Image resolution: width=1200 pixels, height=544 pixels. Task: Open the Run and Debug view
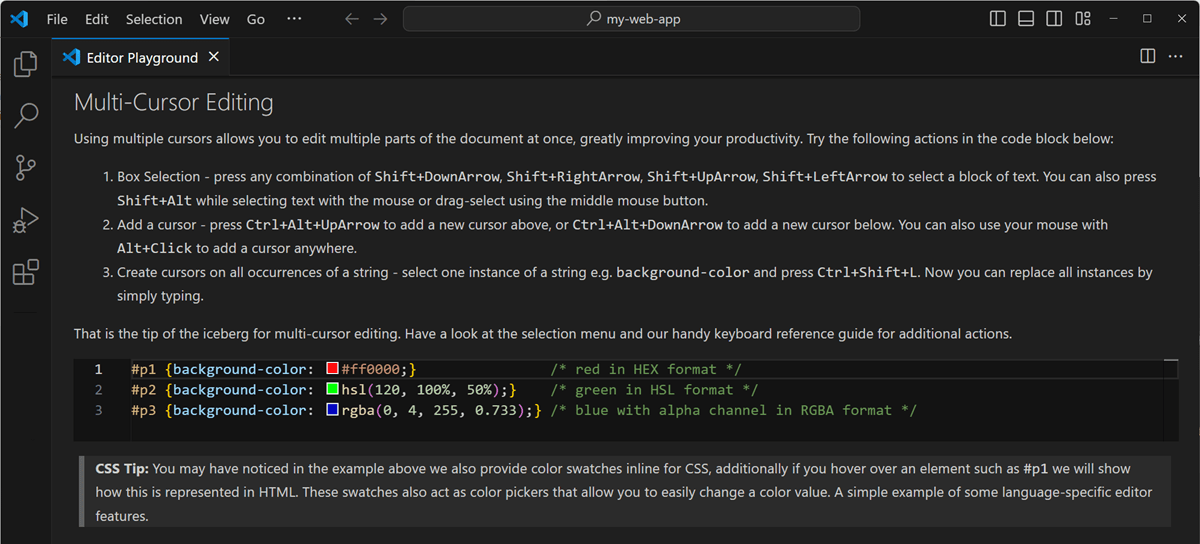(x=26, y=220)
